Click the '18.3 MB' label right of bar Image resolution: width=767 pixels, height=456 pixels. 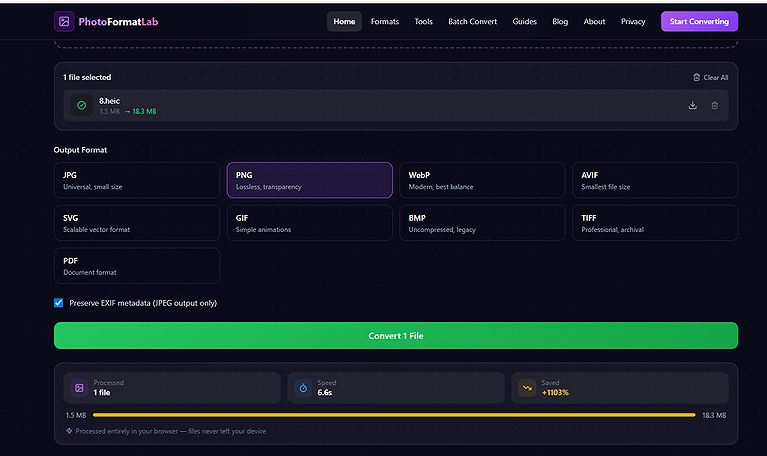click(714, 415)
